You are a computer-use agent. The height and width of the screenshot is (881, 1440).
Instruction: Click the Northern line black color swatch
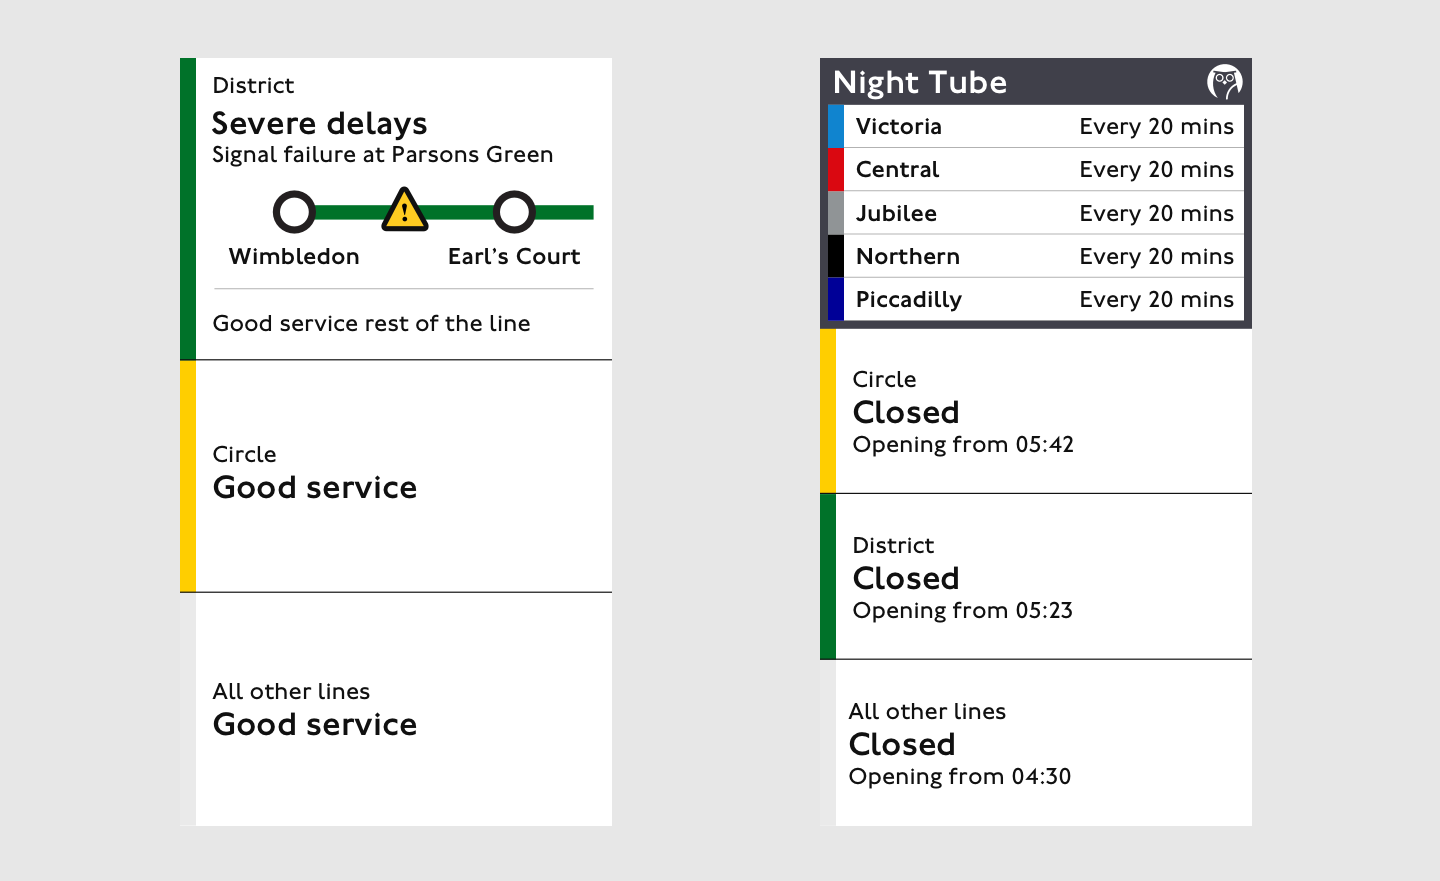coord(836,256)
